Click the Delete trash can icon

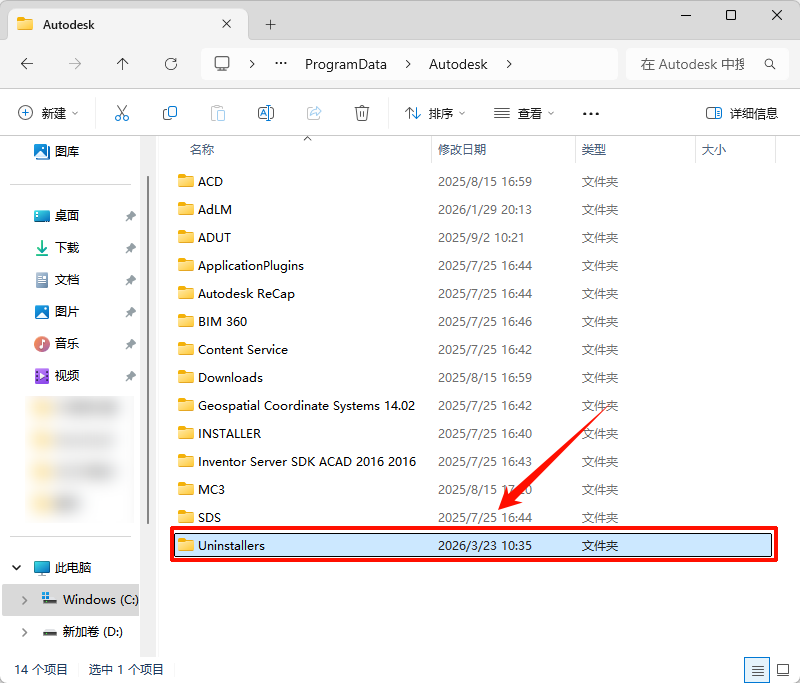pyautogui.click(x=362, y=113)
